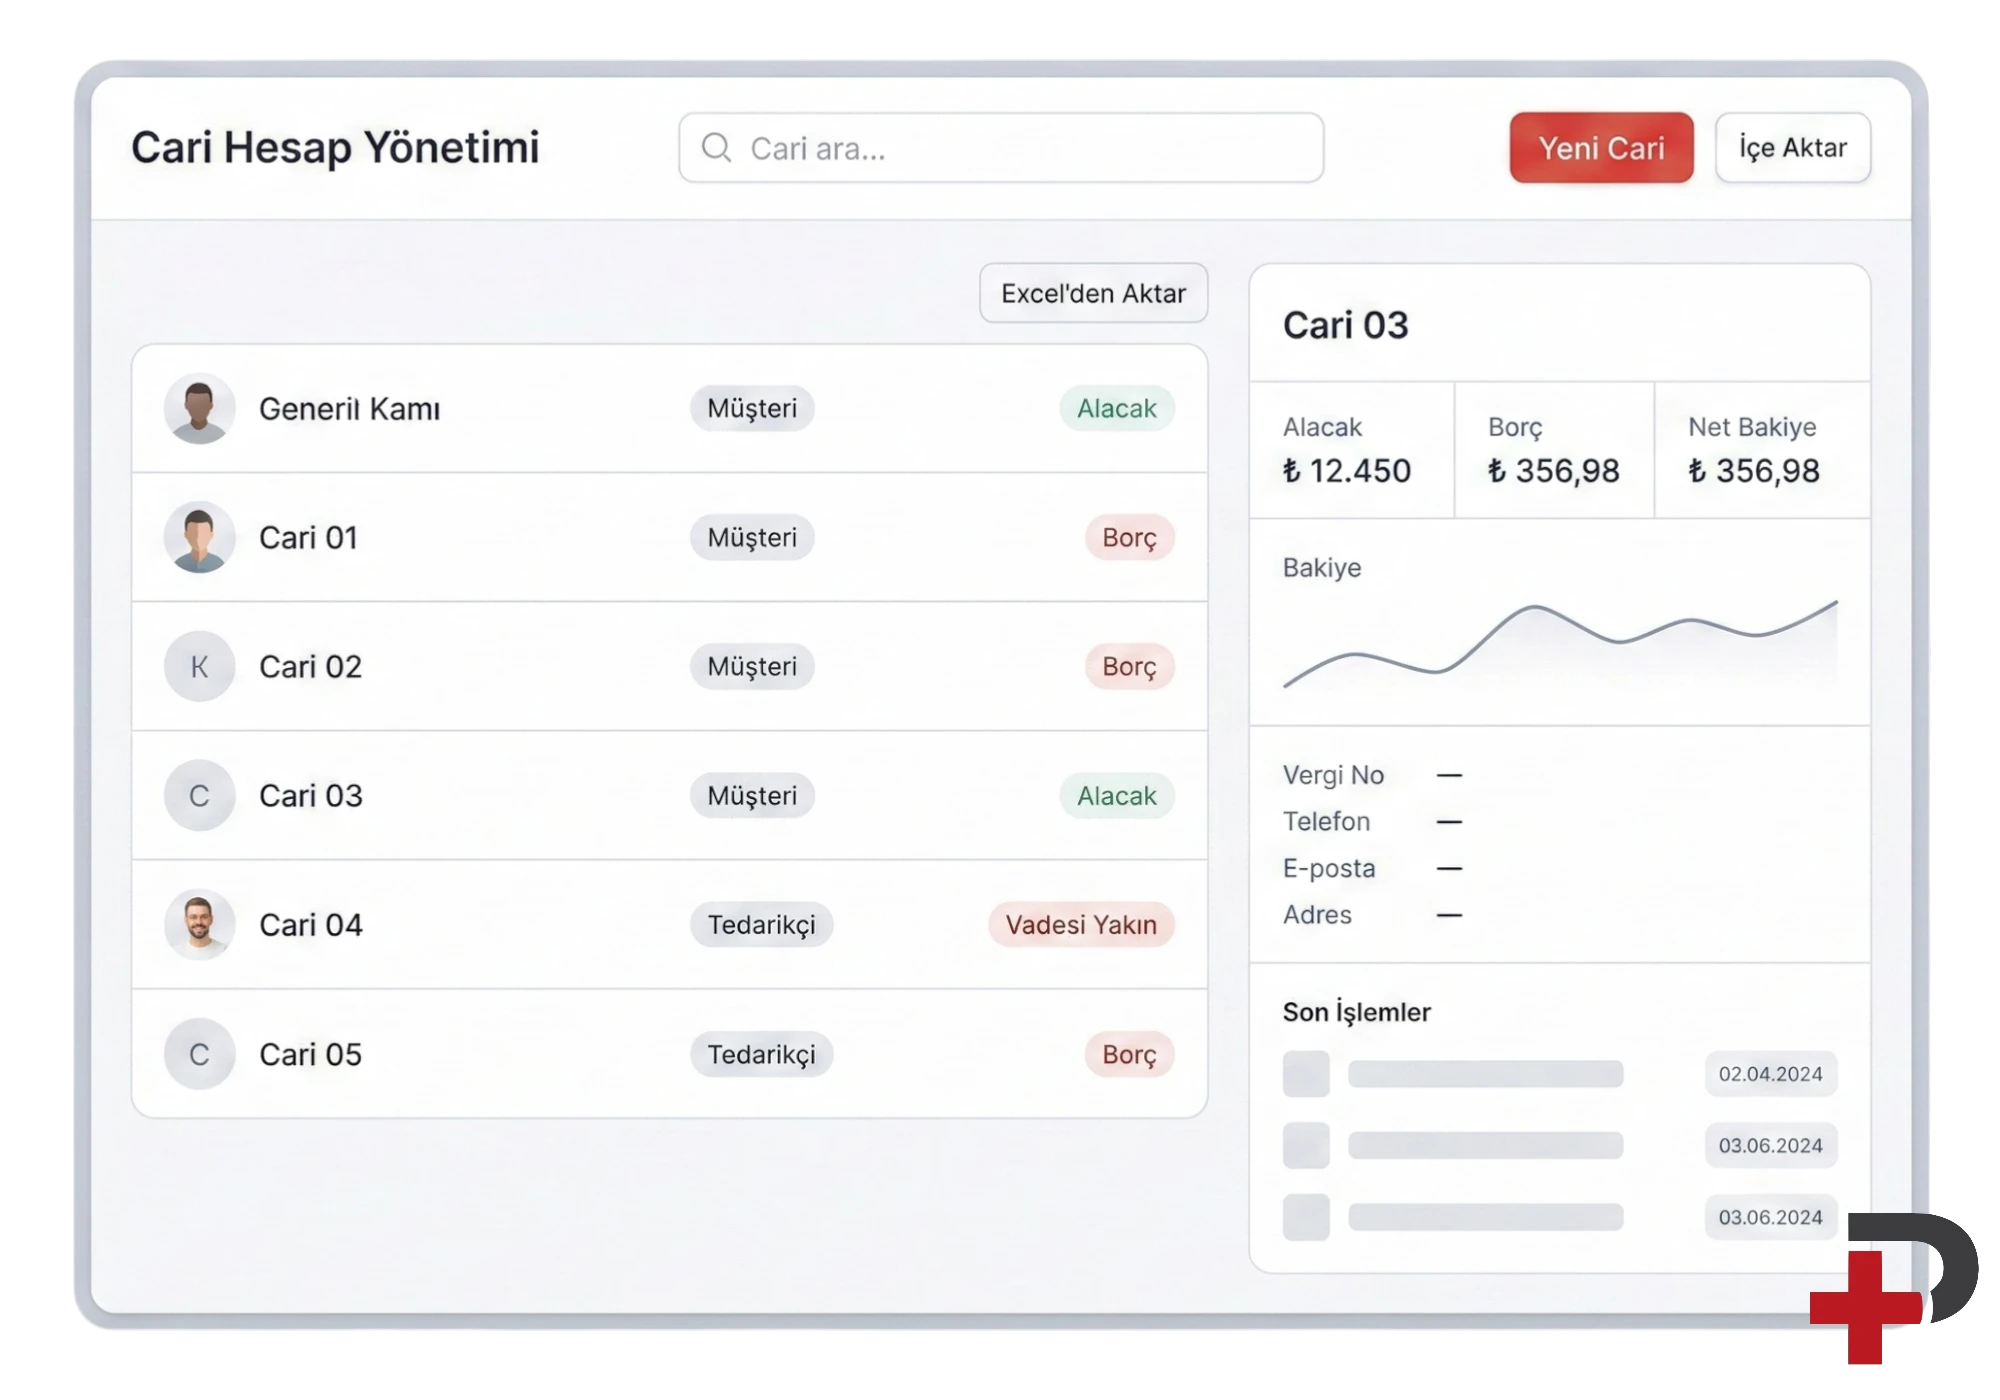2000x1400 pixels.
Task: Click Cari 01's avatar picture
Action: tap(199, 538)
